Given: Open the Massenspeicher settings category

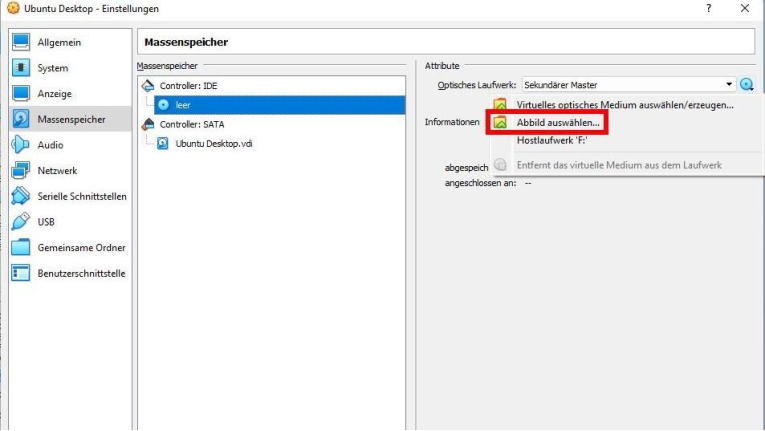Looking at the screenshot, I should coord(70,119).
